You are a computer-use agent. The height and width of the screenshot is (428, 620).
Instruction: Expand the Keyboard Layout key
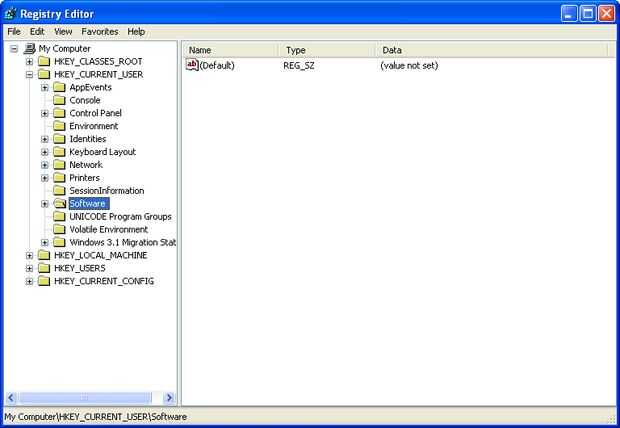[x=45, y=152]
